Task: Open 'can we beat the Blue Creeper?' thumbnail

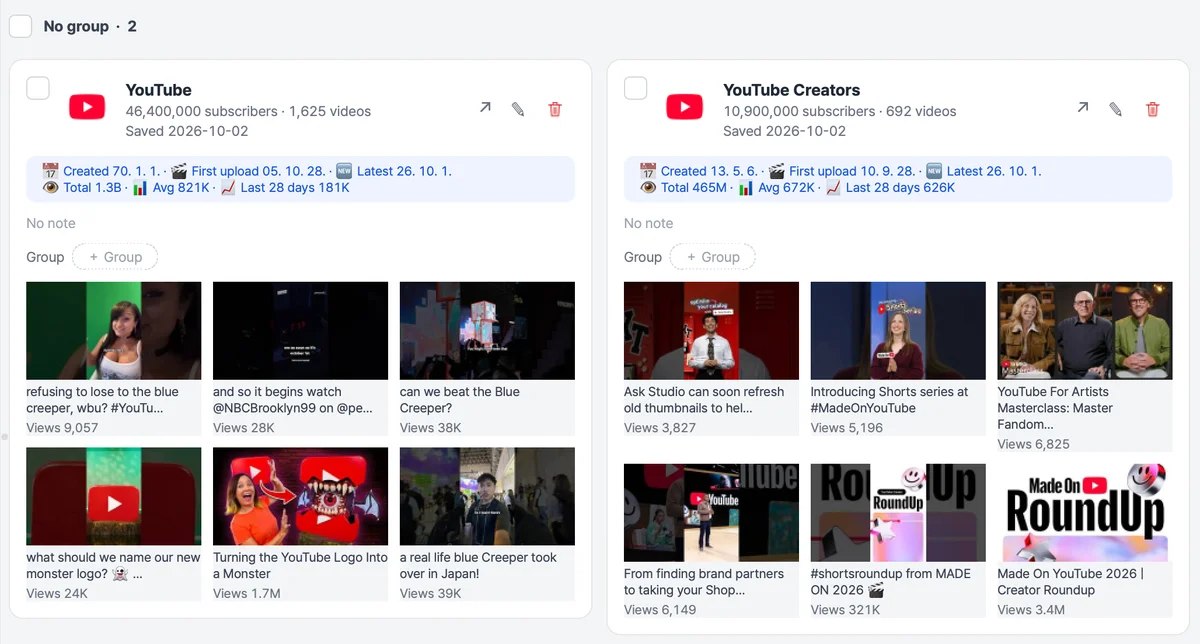Action: coord(488,330)
